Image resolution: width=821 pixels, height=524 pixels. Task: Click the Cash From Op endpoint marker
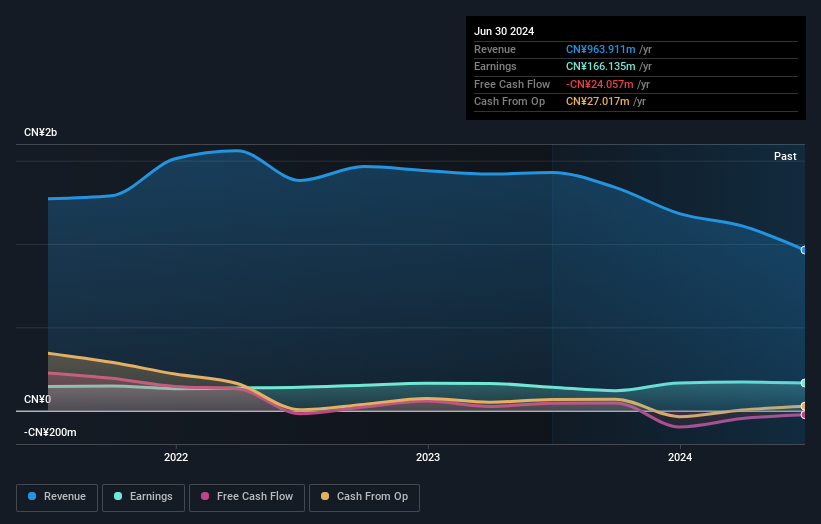tap(804, 406)
